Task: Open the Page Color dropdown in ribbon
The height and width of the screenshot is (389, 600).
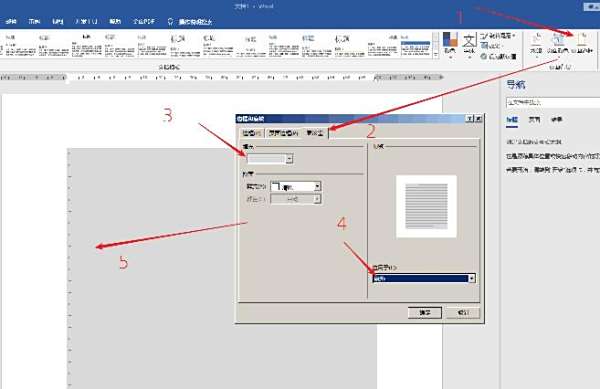Action: [x=557, y=43]
